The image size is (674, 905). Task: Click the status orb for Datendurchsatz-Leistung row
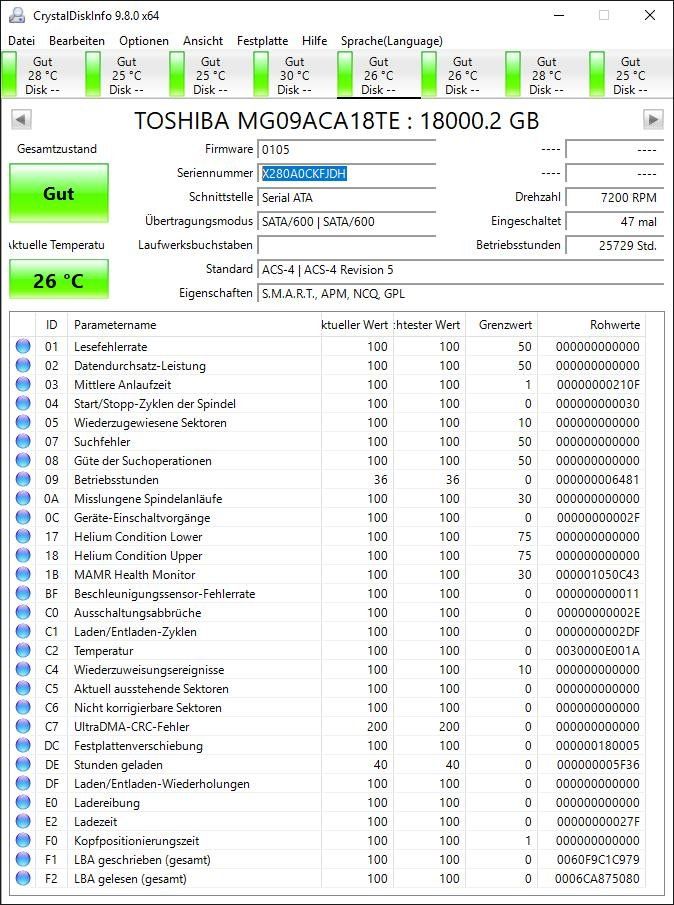click(x=23, y=365)
